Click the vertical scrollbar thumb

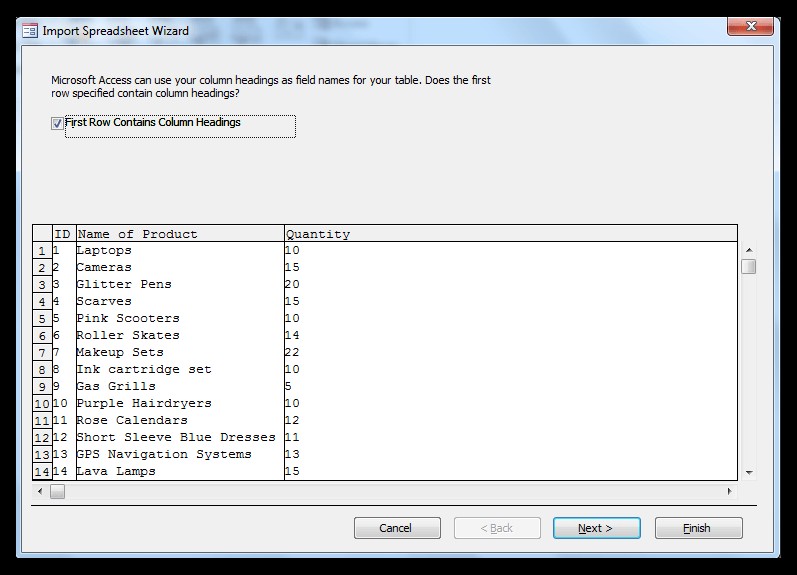[x=749, y=266]
